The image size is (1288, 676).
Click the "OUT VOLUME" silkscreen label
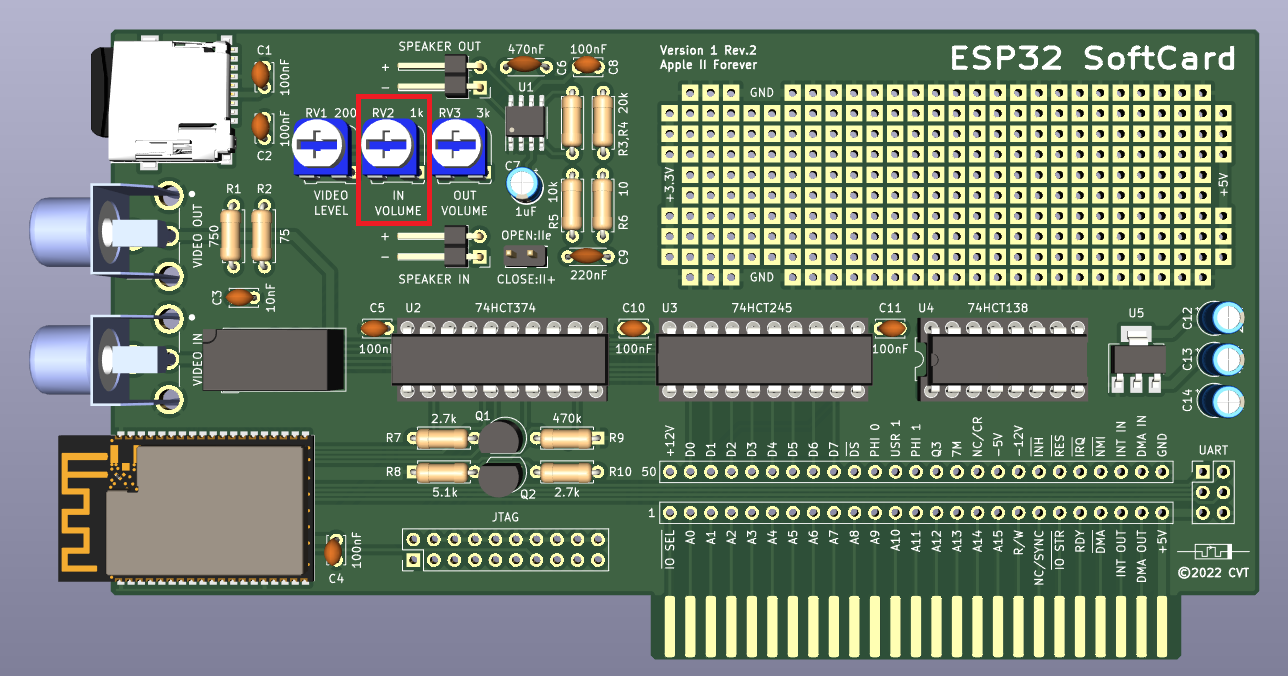(464, 203)
